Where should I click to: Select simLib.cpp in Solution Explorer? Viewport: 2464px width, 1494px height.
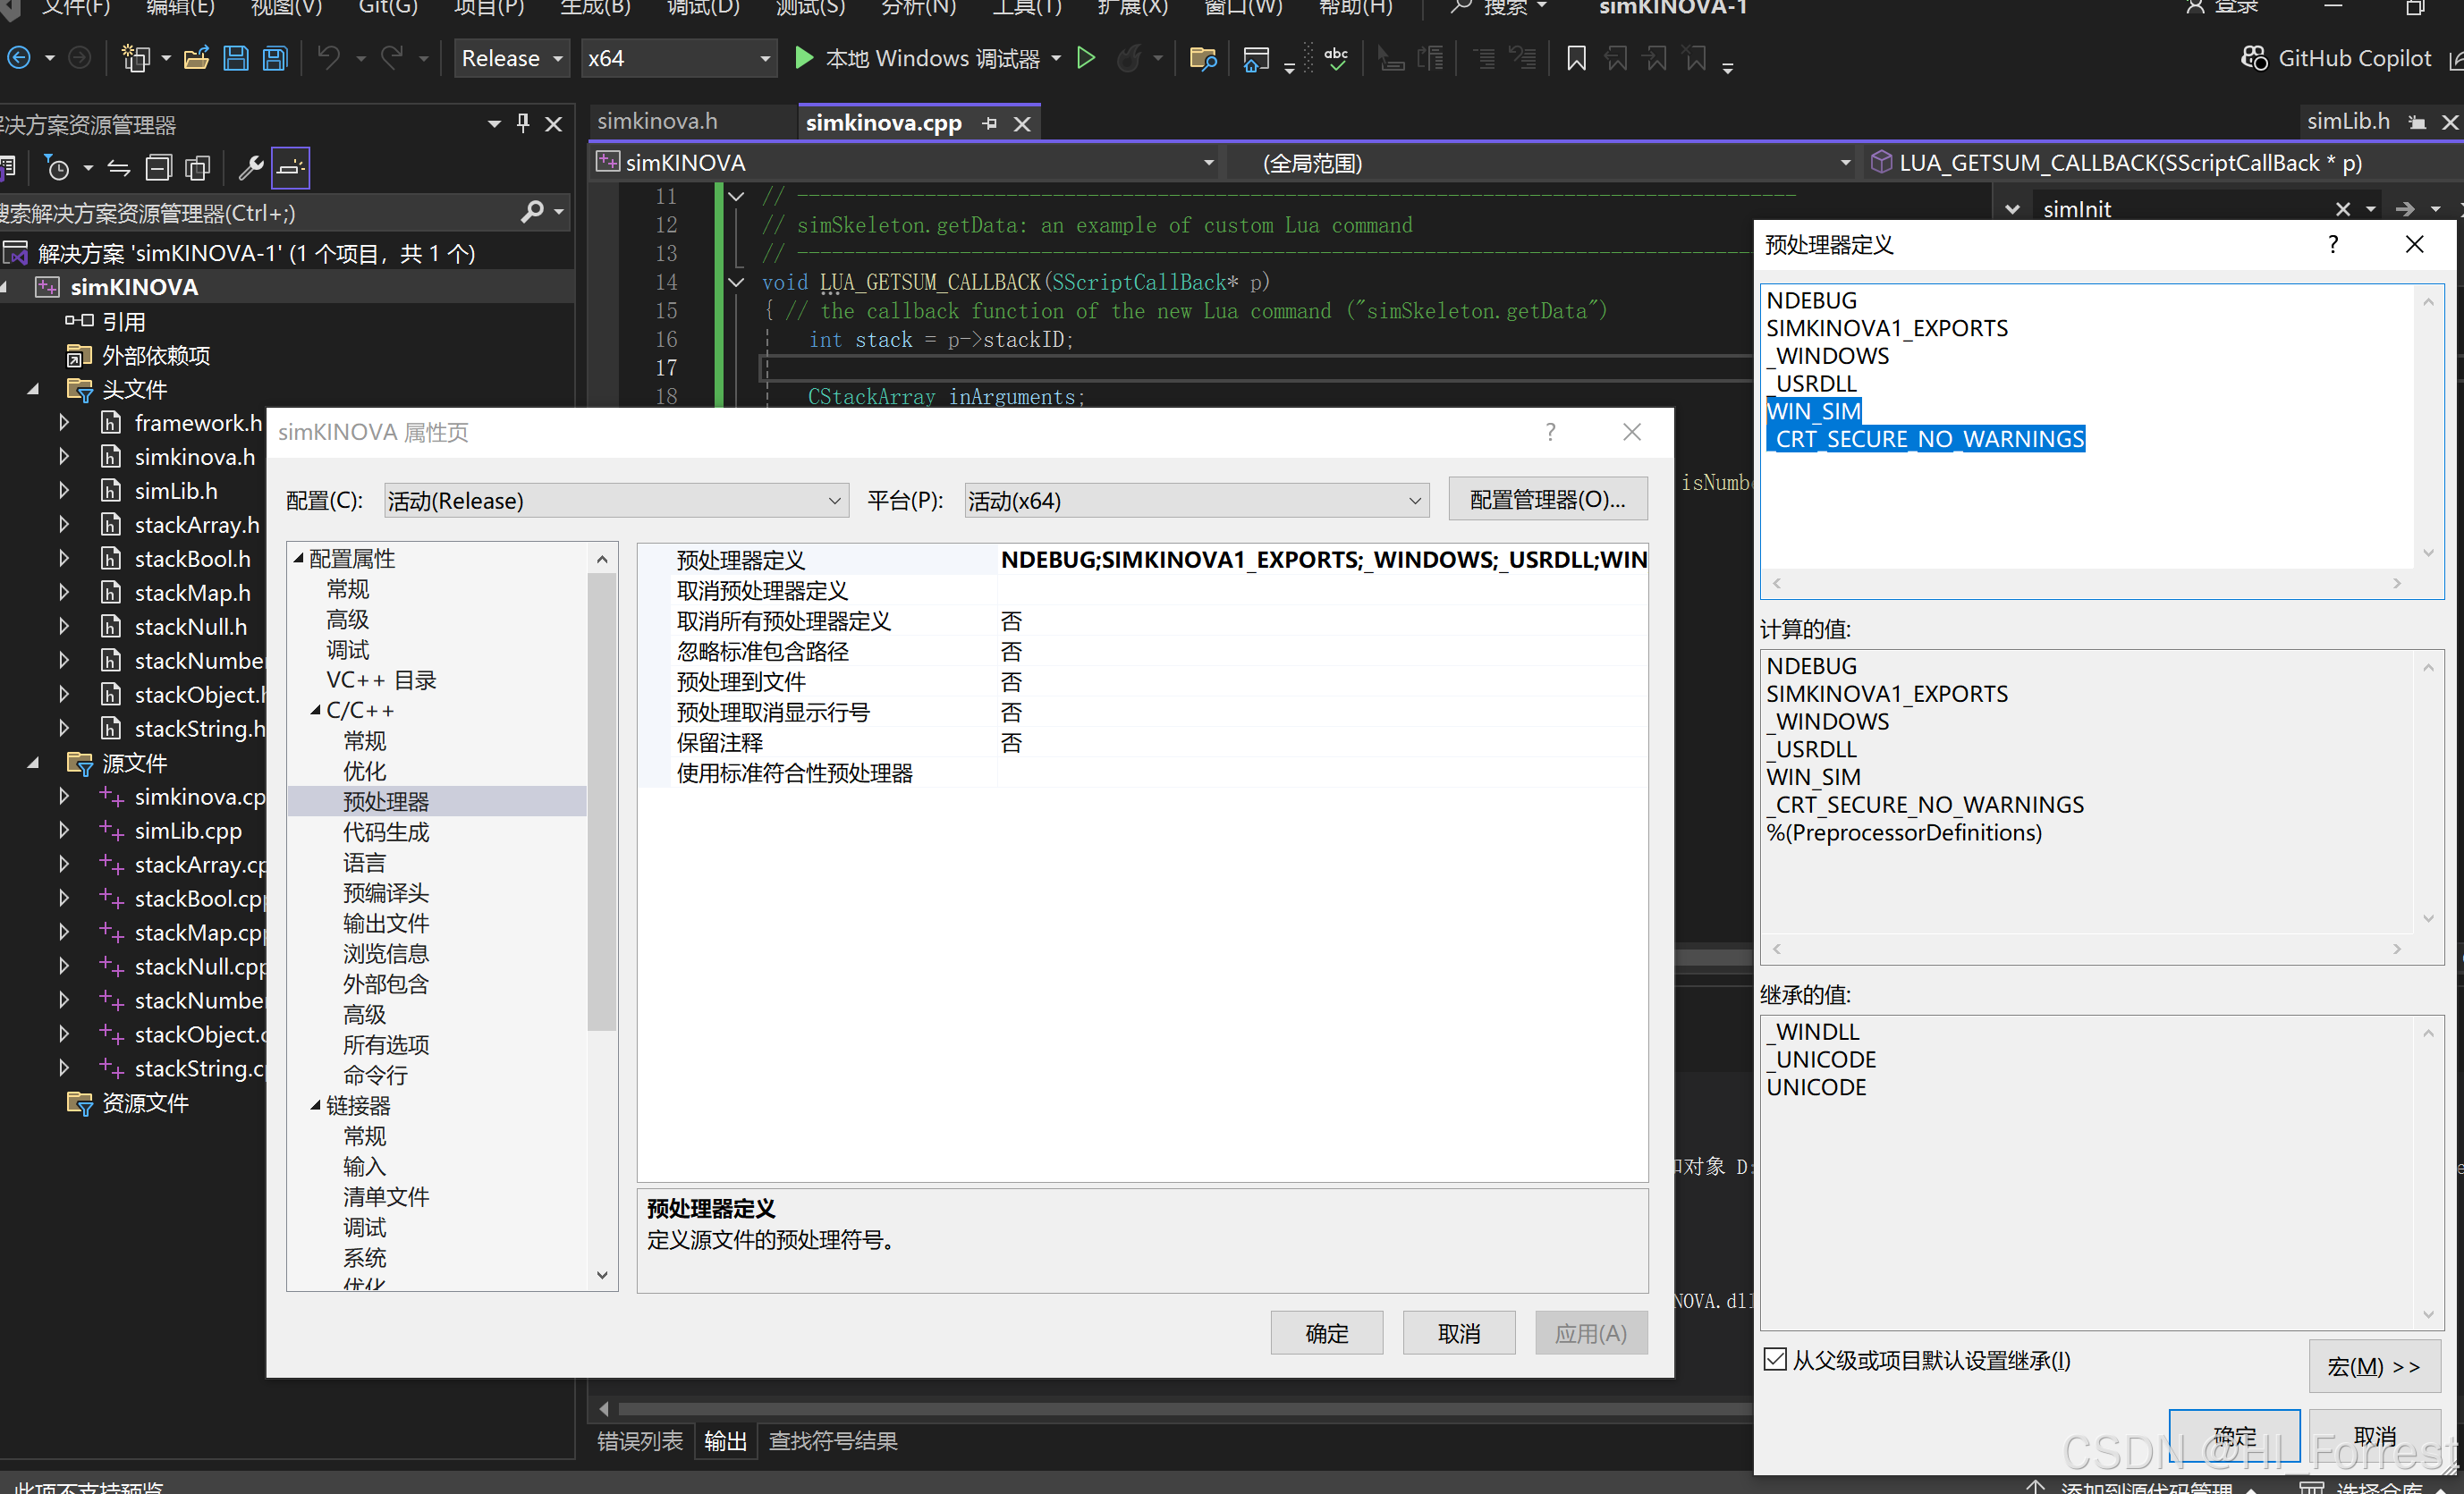(189, 830)
